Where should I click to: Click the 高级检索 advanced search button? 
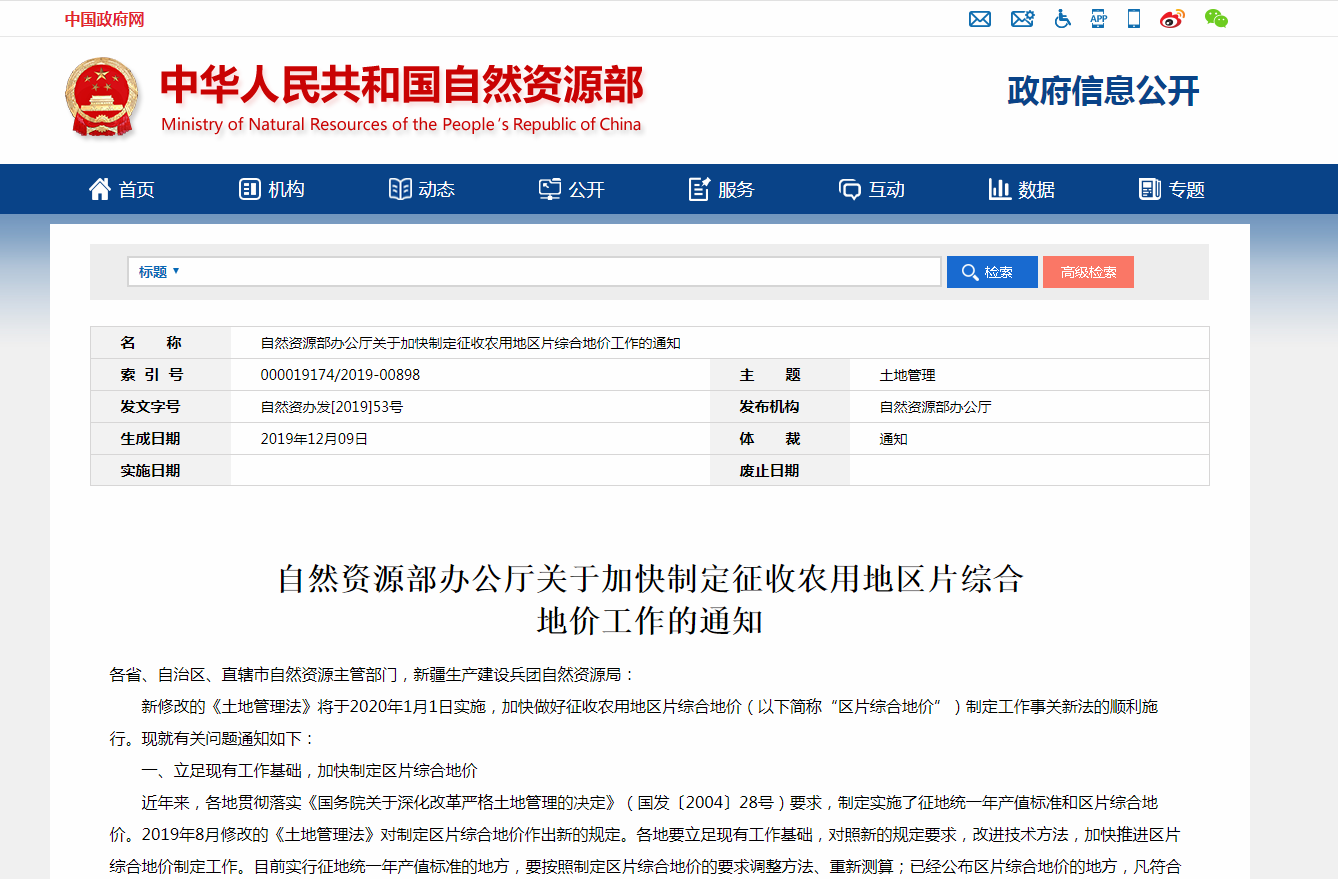click(x=1088, y=272)
